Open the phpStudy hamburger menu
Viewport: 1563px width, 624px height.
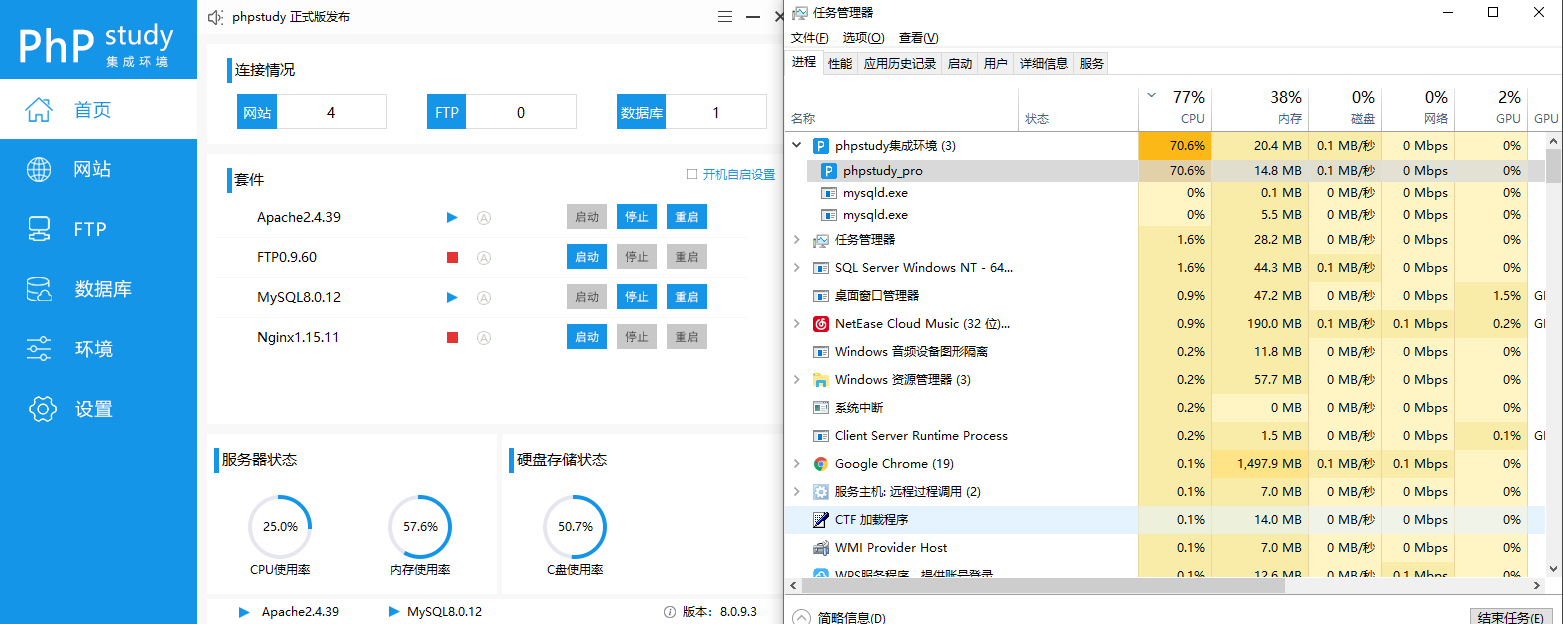724,16
